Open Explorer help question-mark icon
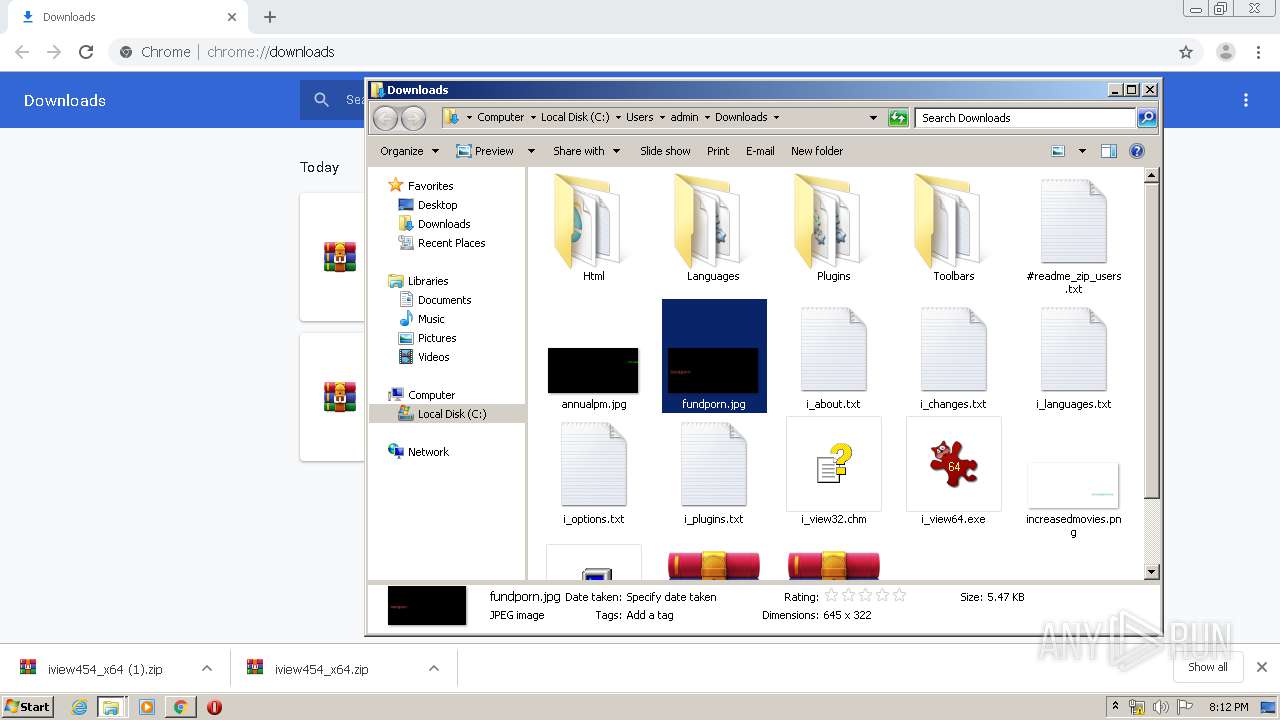This screenshot has width=1280, height=720. coord(1137,151)
